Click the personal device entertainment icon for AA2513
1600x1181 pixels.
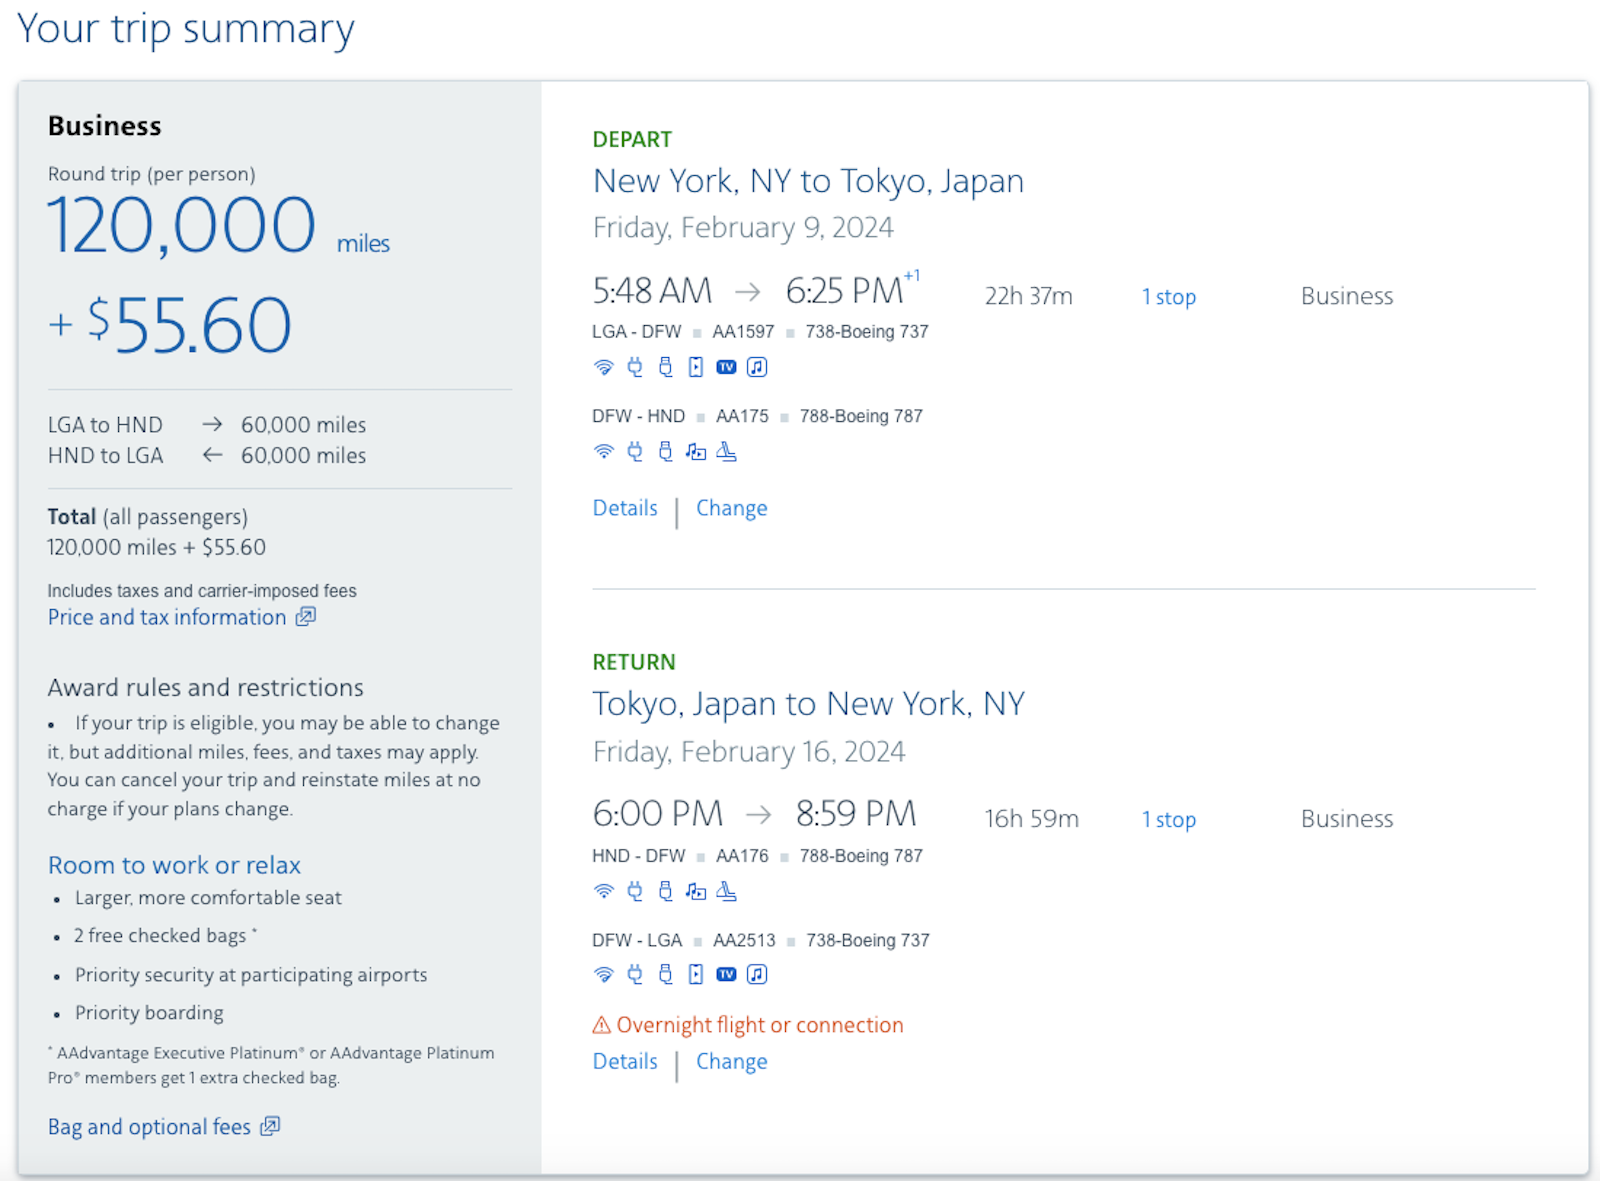tap(696, 974)
